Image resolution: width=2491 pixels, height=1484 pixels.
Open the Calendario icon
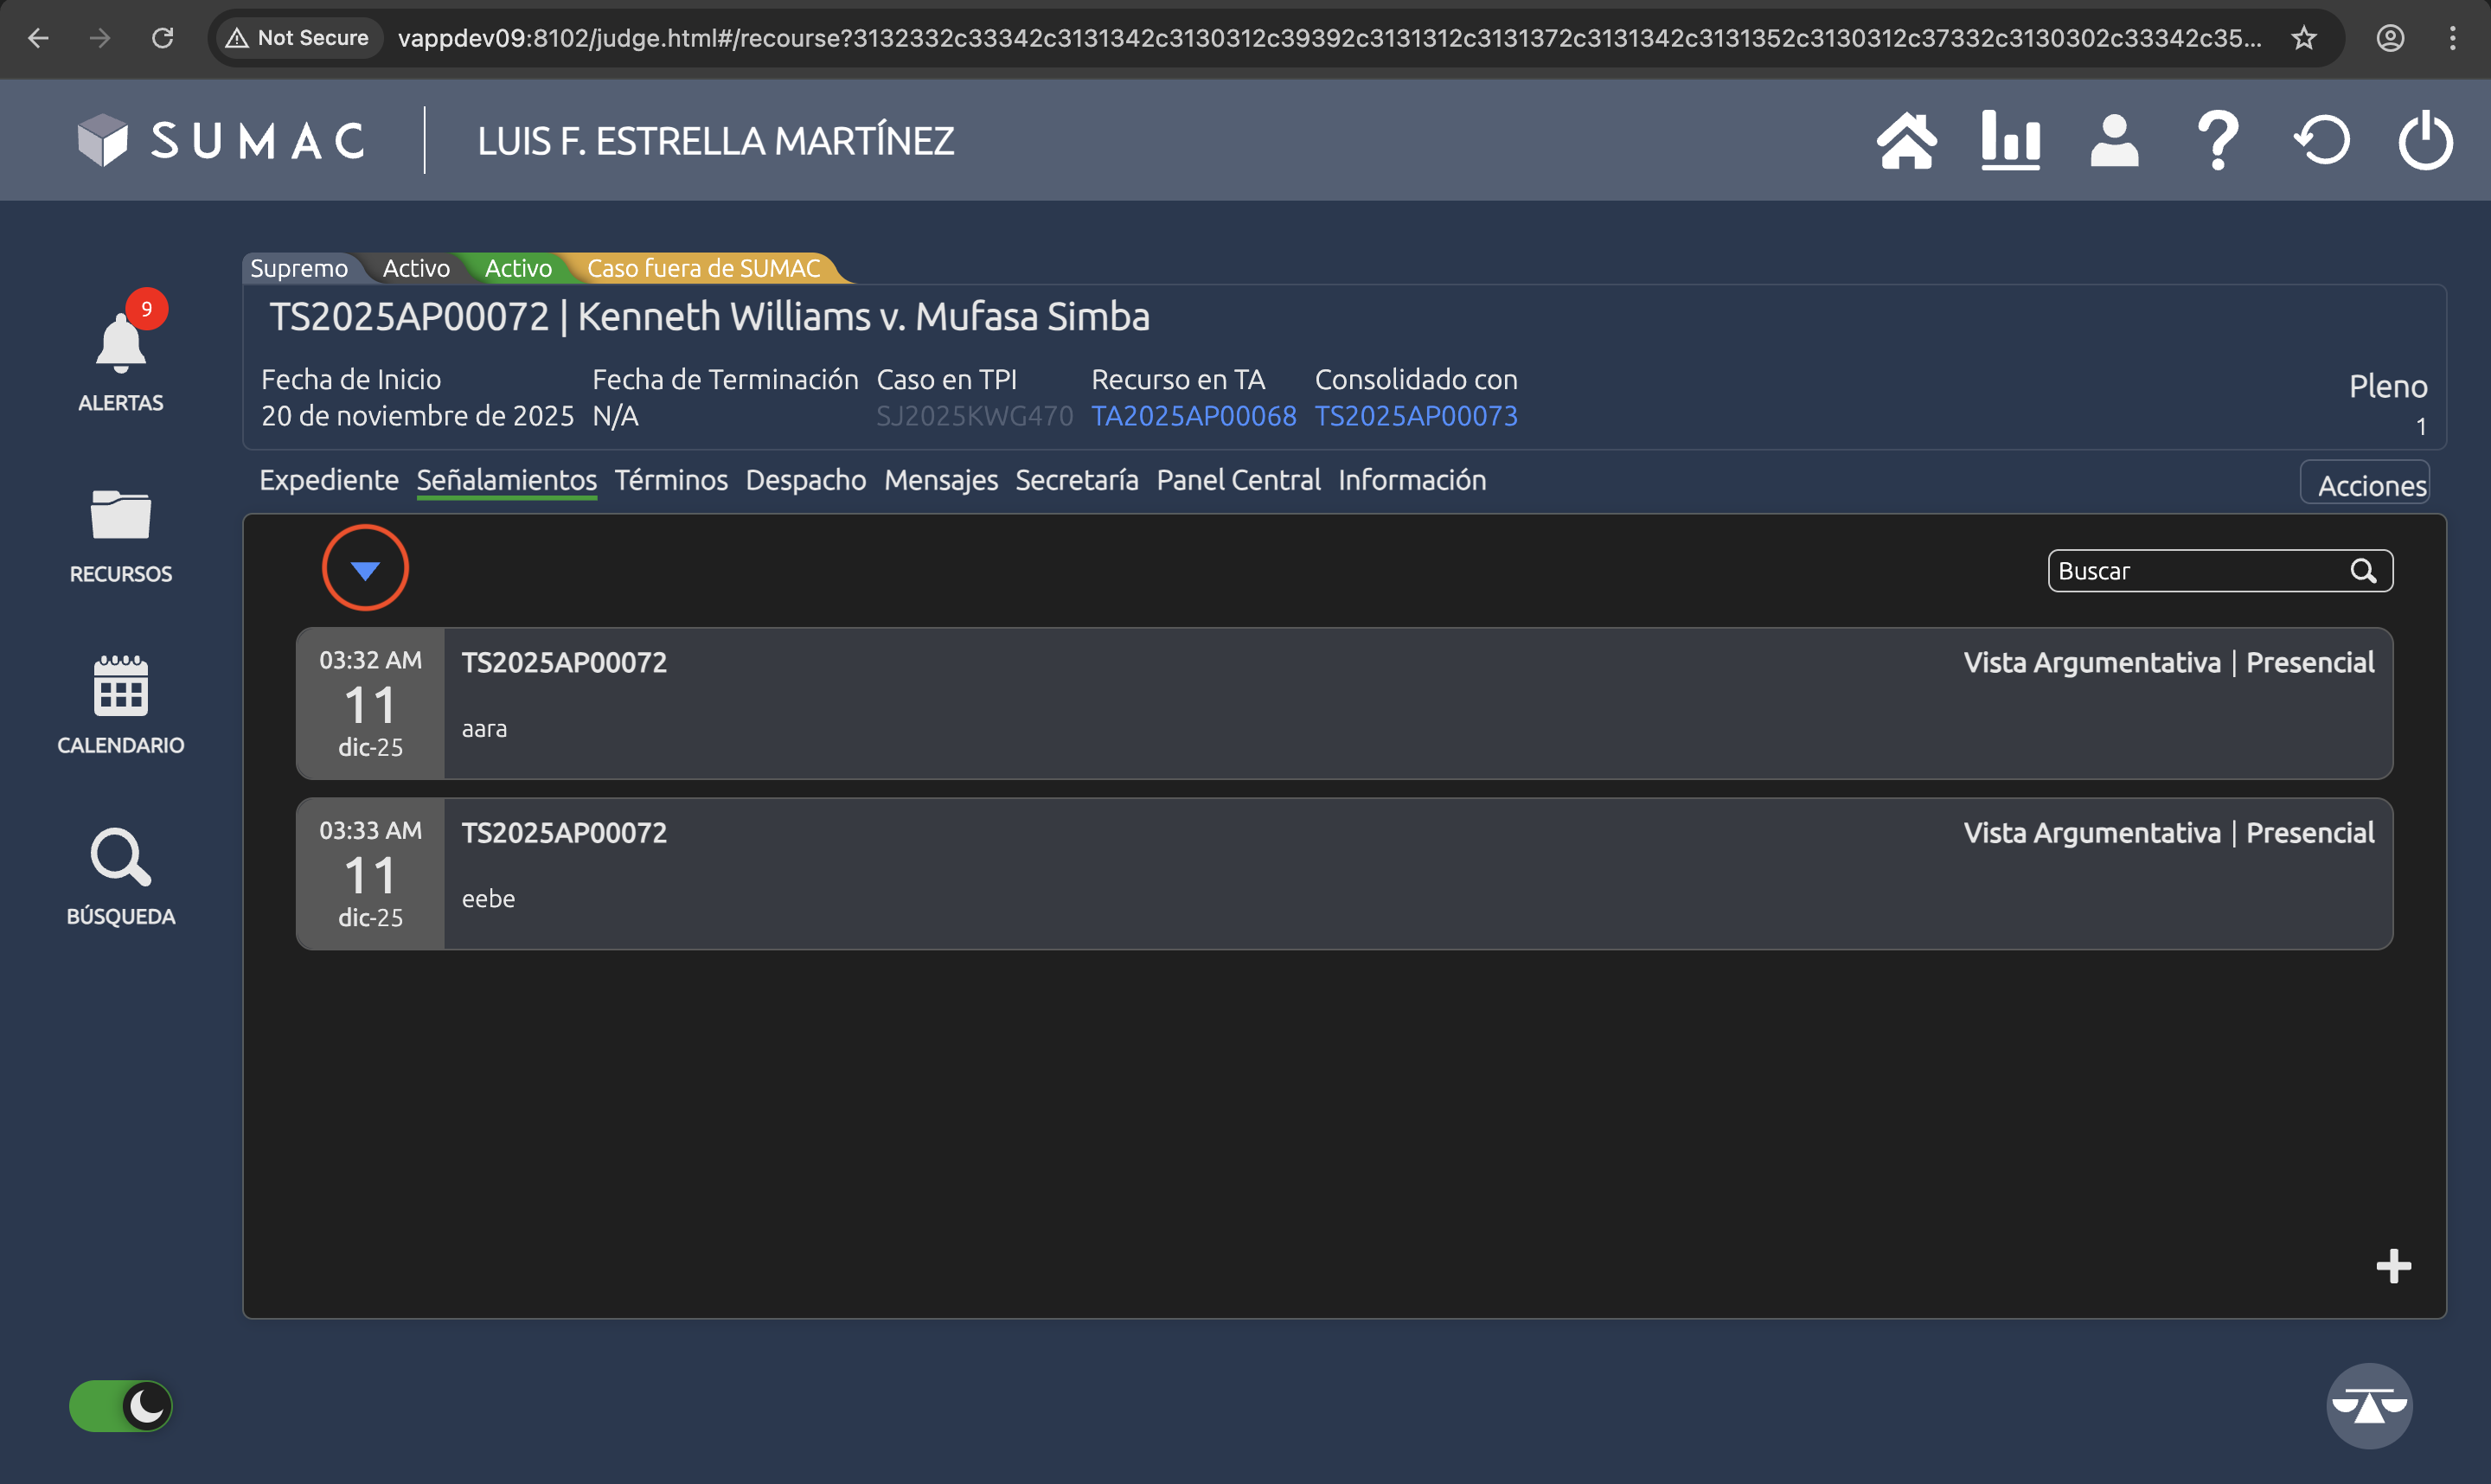(121, 687)
